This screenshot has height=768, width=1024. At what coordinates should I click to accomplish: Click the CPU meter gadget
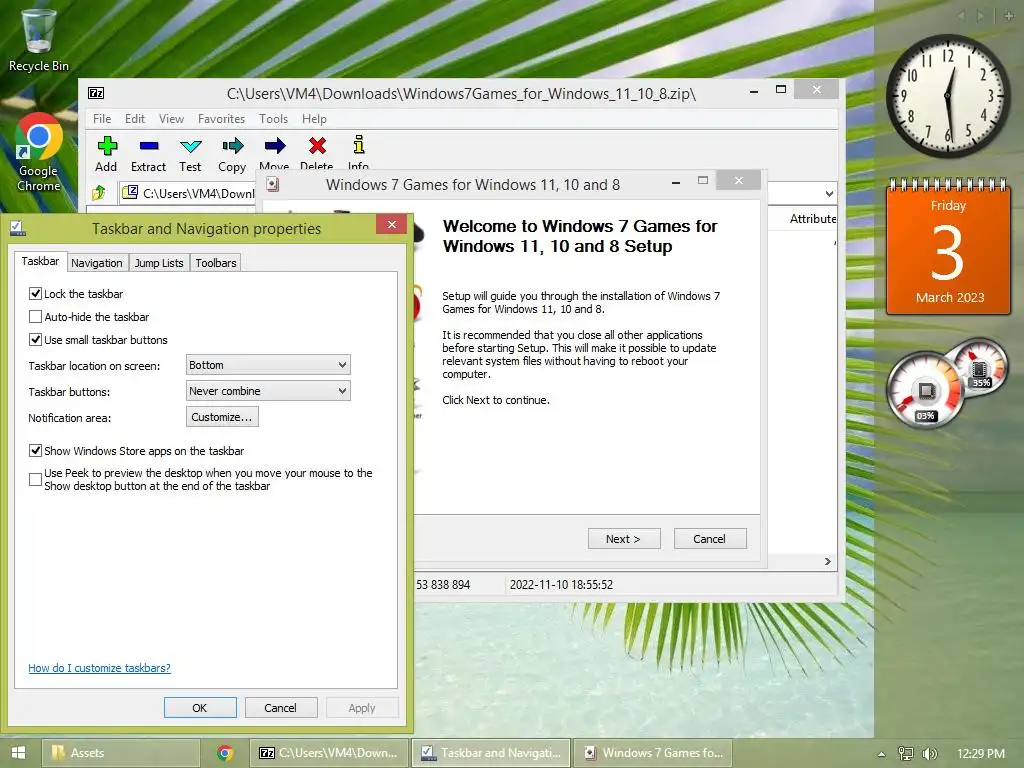[925, 391]
